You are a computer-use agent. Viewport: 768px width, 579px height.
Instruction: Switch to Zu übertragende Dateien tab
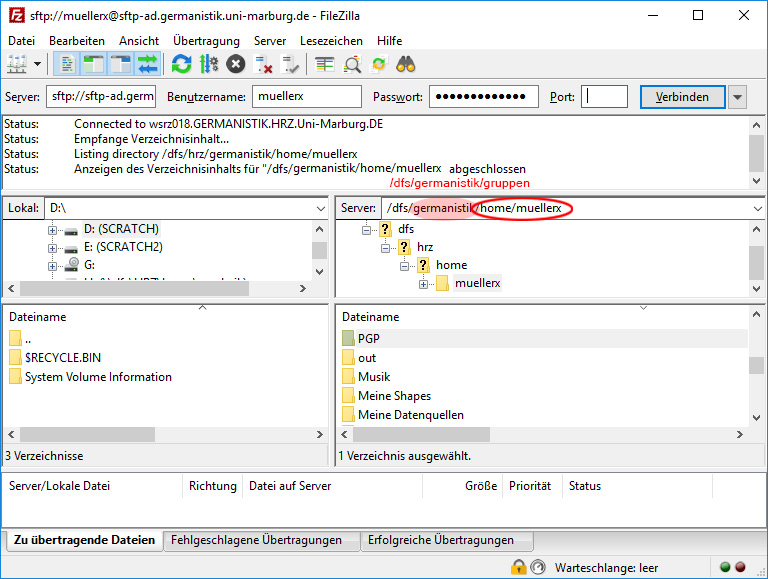84,540
